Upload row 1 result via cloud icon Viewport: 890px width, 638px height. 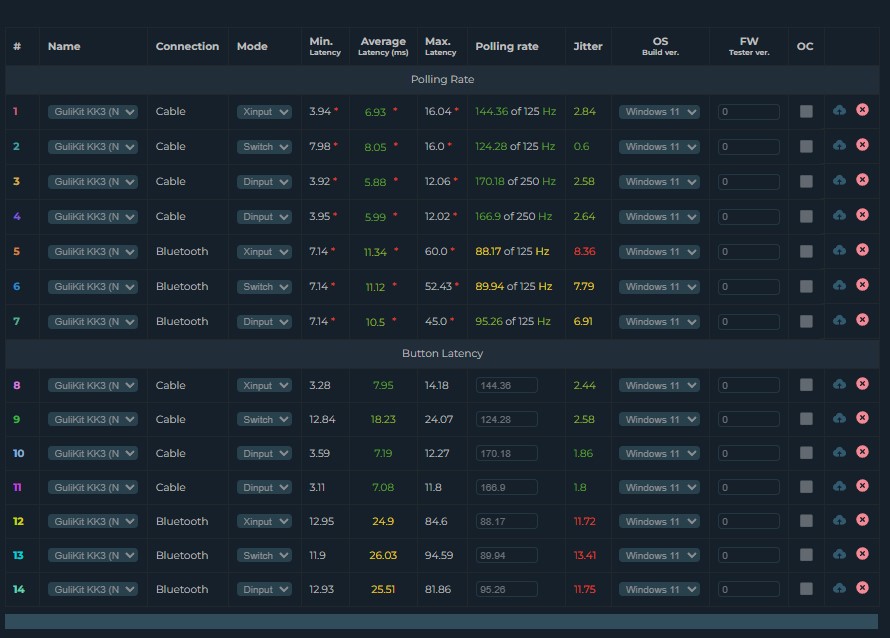[839, 110]
